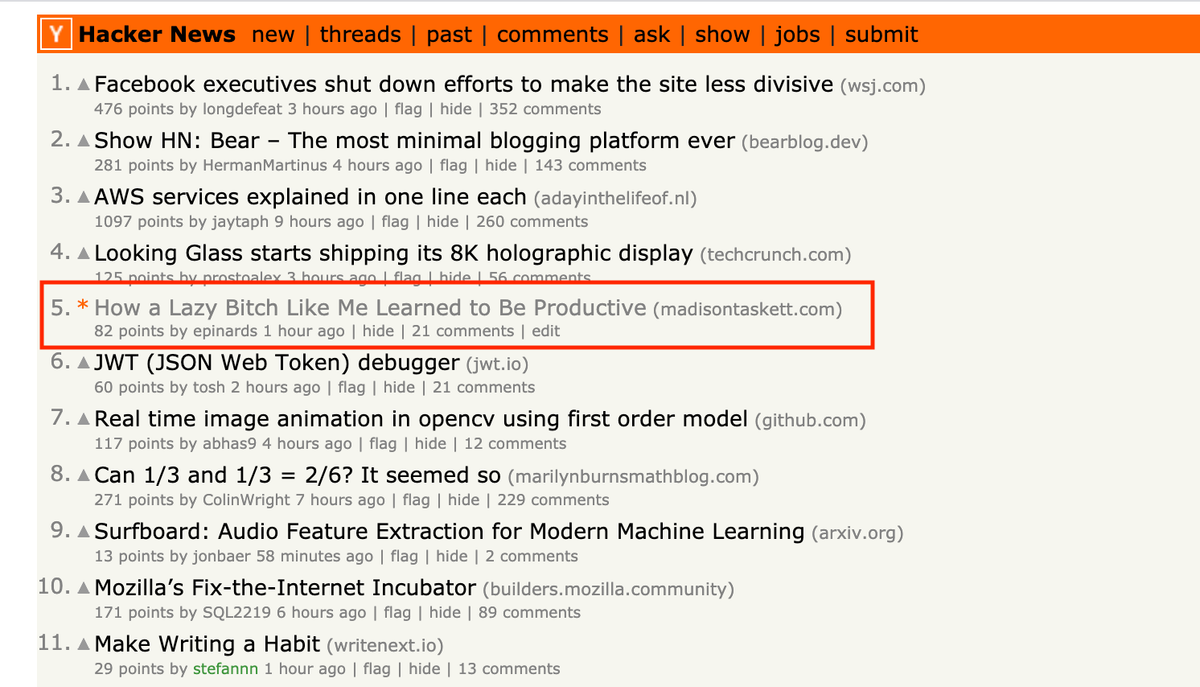Image resolution: width=1200 pixels, height=687 pixels.
Task: Click the Y Combinator logo
Action: [55, 33]
